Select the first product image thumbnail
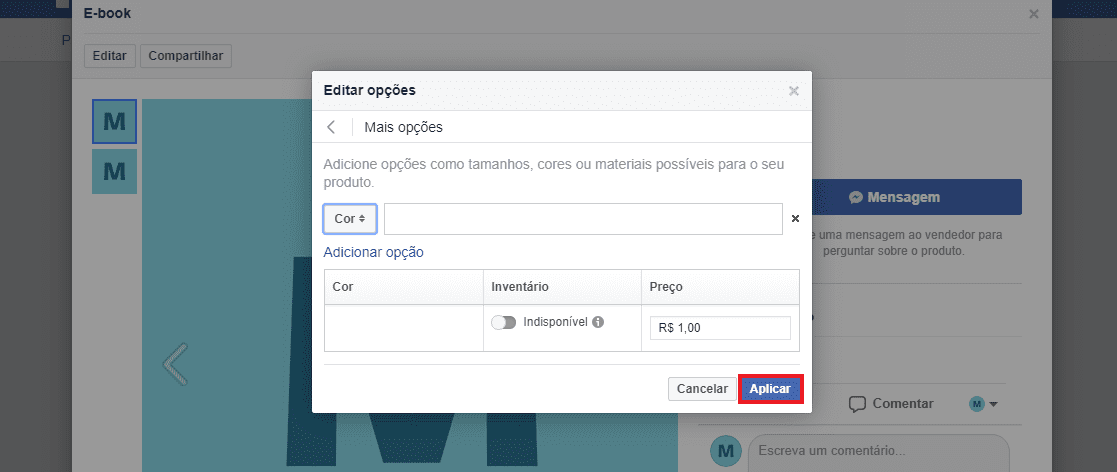1117x472 pixels. 114,122
